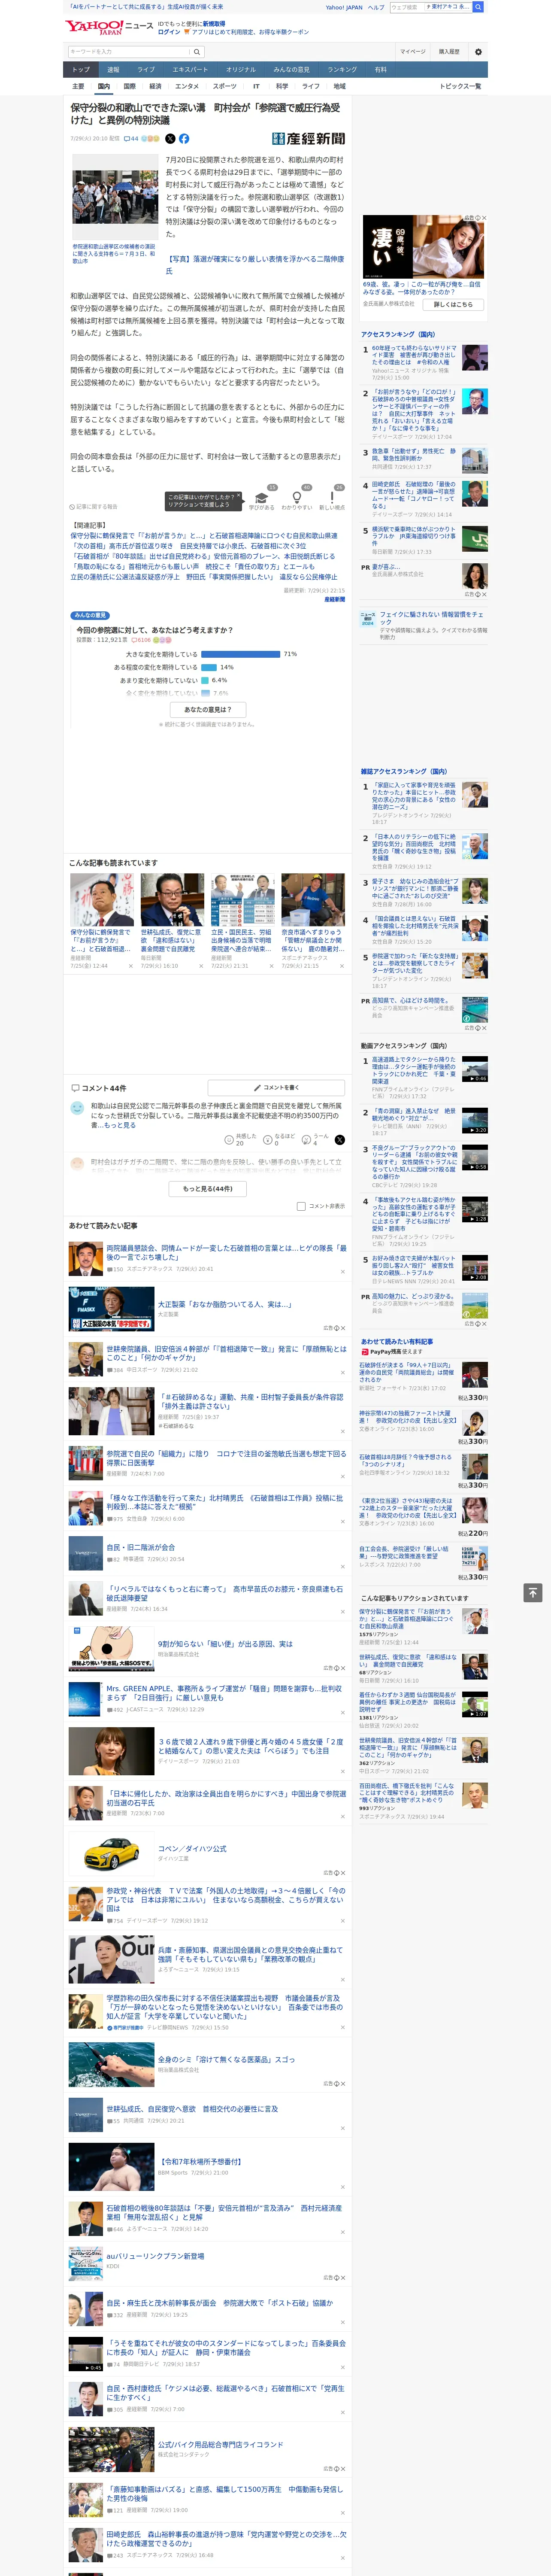Open the ランキング tab
The height and width of the screenshot is (2576, 551).
pyautogui.click(x=342, y=70)
